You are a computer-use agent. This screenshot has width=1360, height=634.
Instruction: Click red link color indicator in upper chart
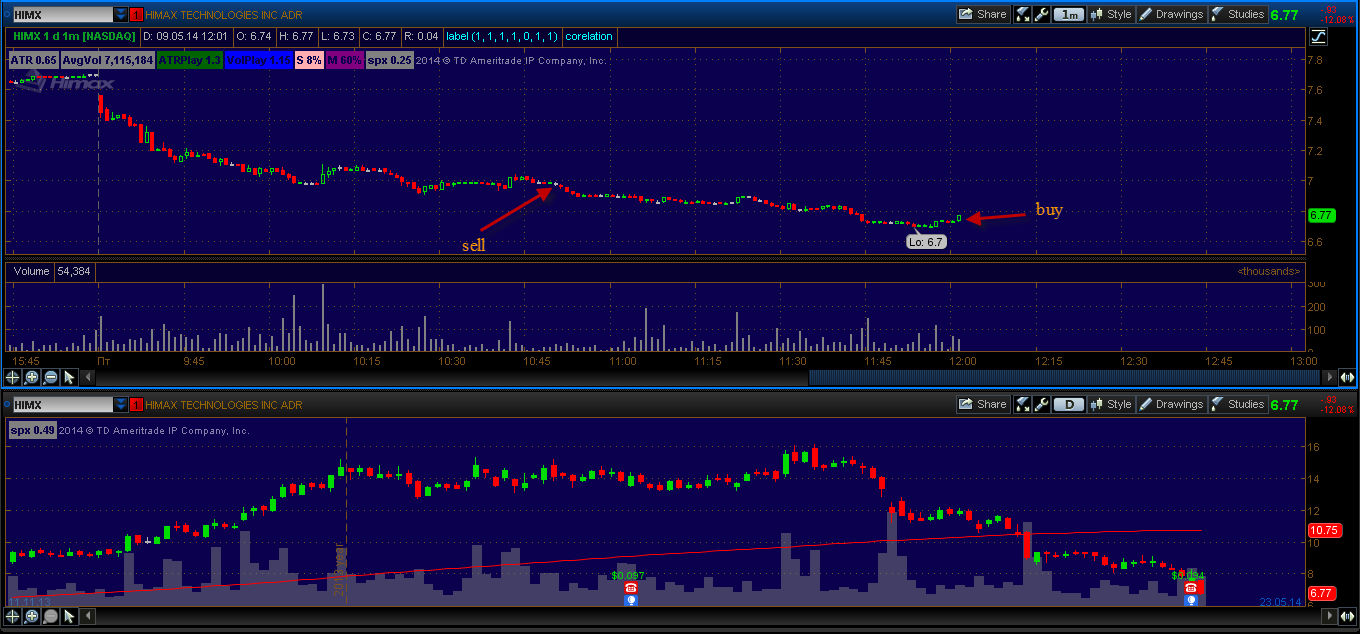click(137, 14)
